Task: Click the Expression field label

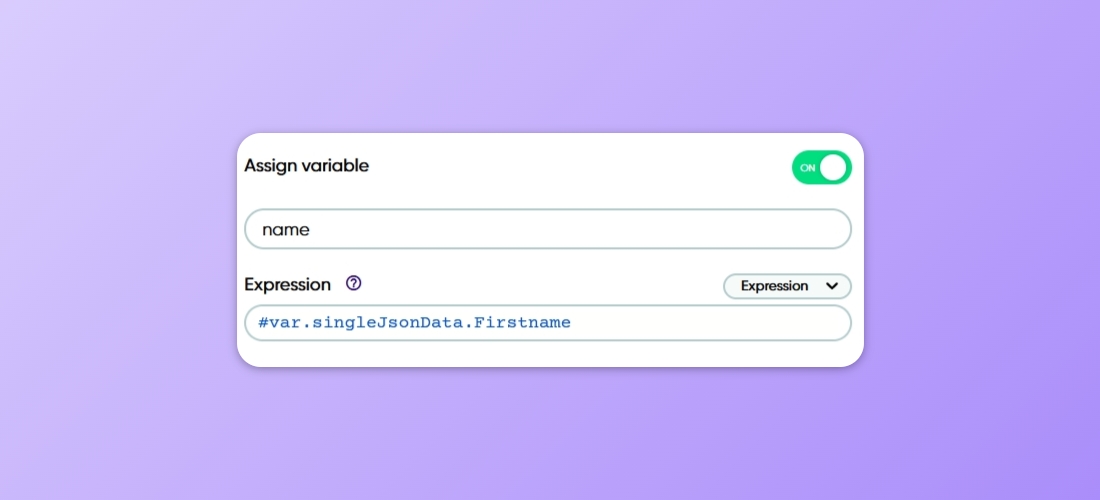Action: click(287, 284)
